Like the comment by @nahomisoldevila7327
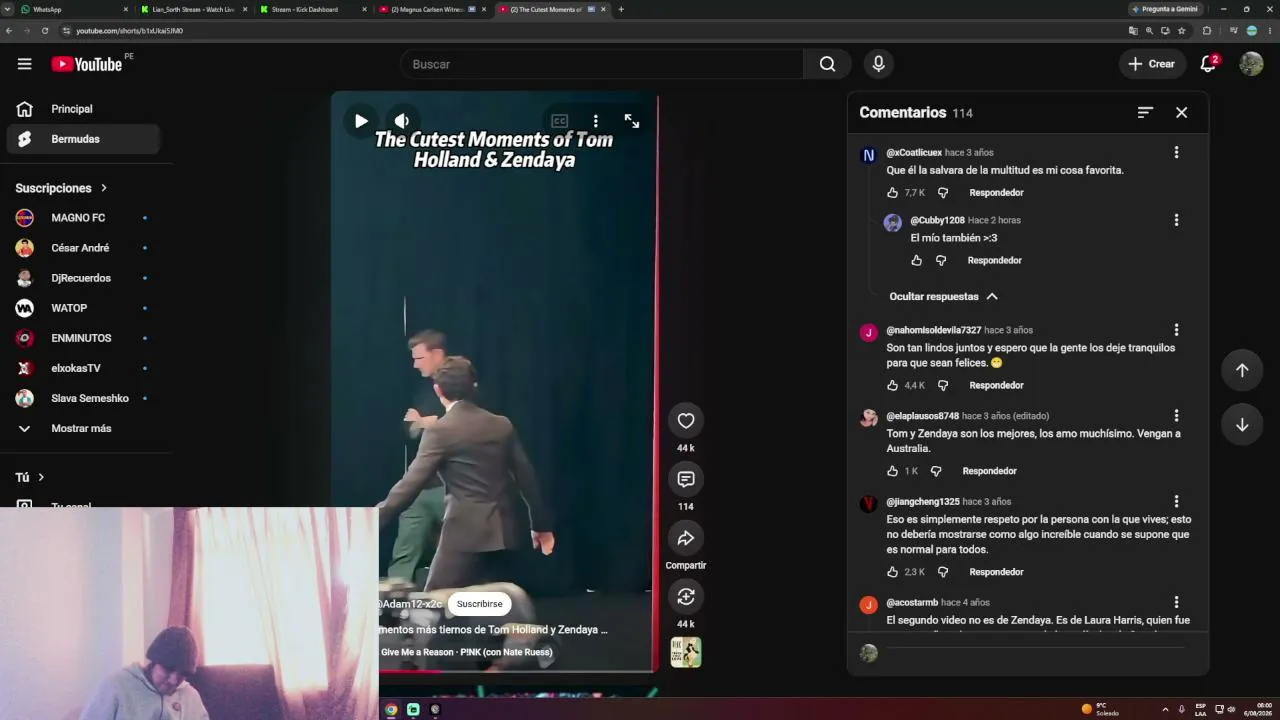 [893, 385]
